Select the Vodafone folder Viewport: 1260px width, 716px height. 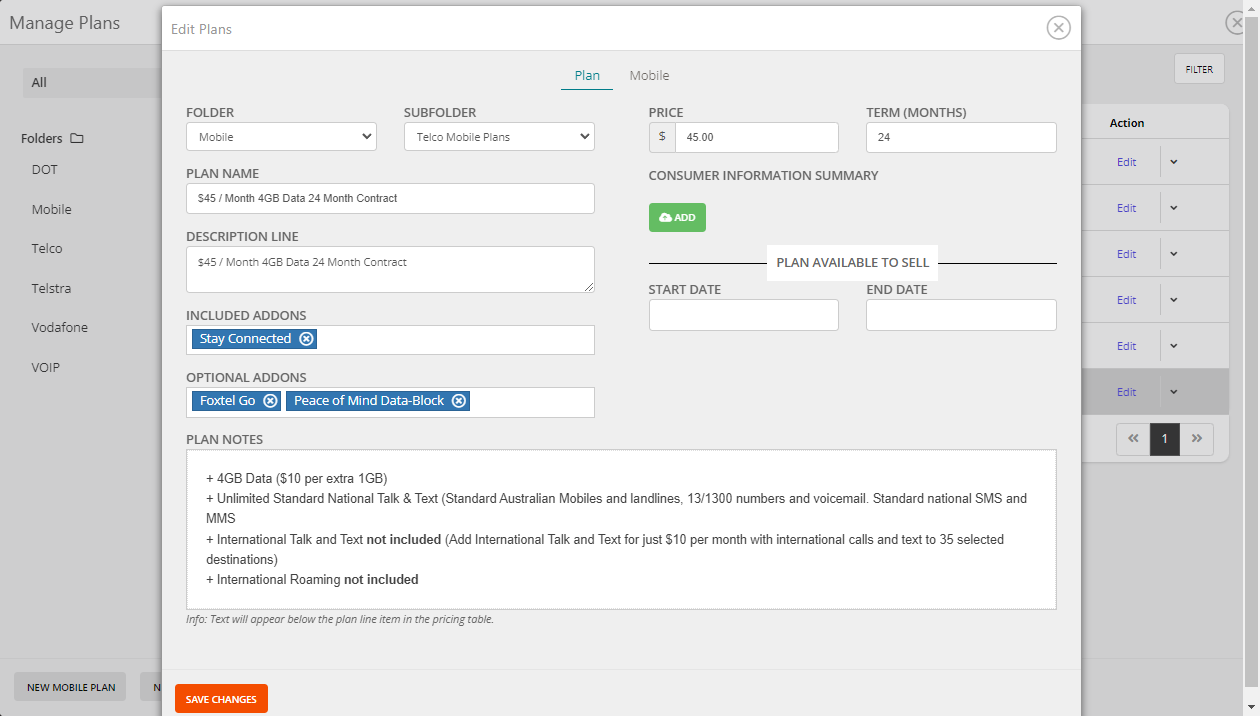pos(59,327)
